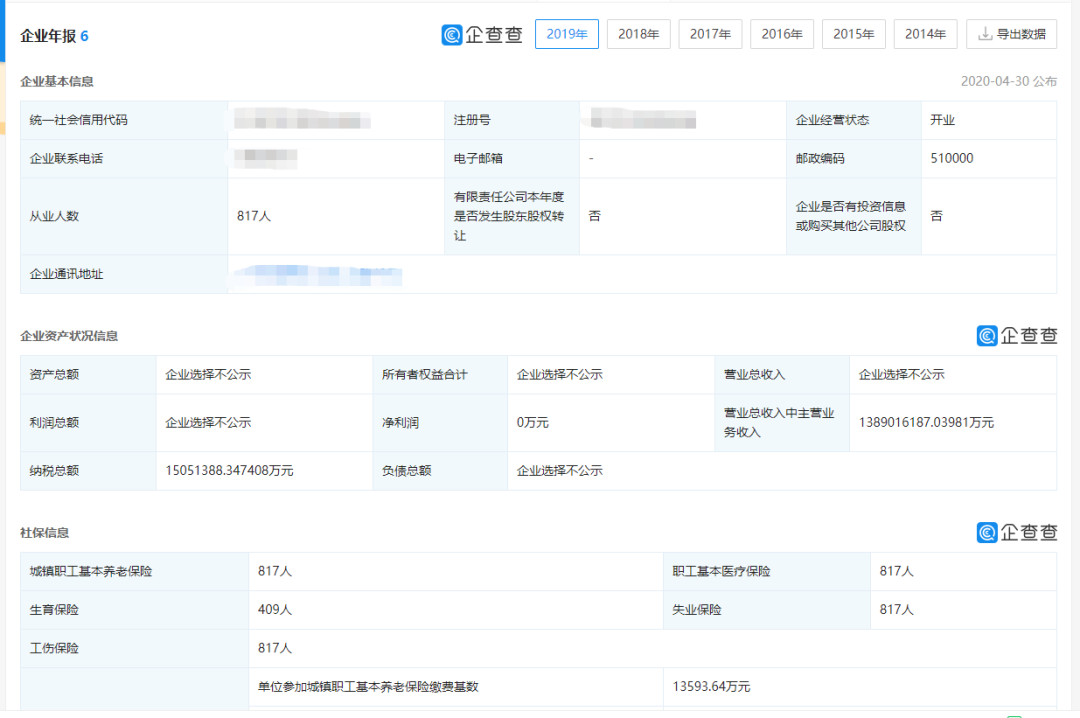The image size is (1080, 718).
Task: Click the 纳税总额 amount 15051388.347408万元
Action: pyautogui.click(x=229, y=470)
